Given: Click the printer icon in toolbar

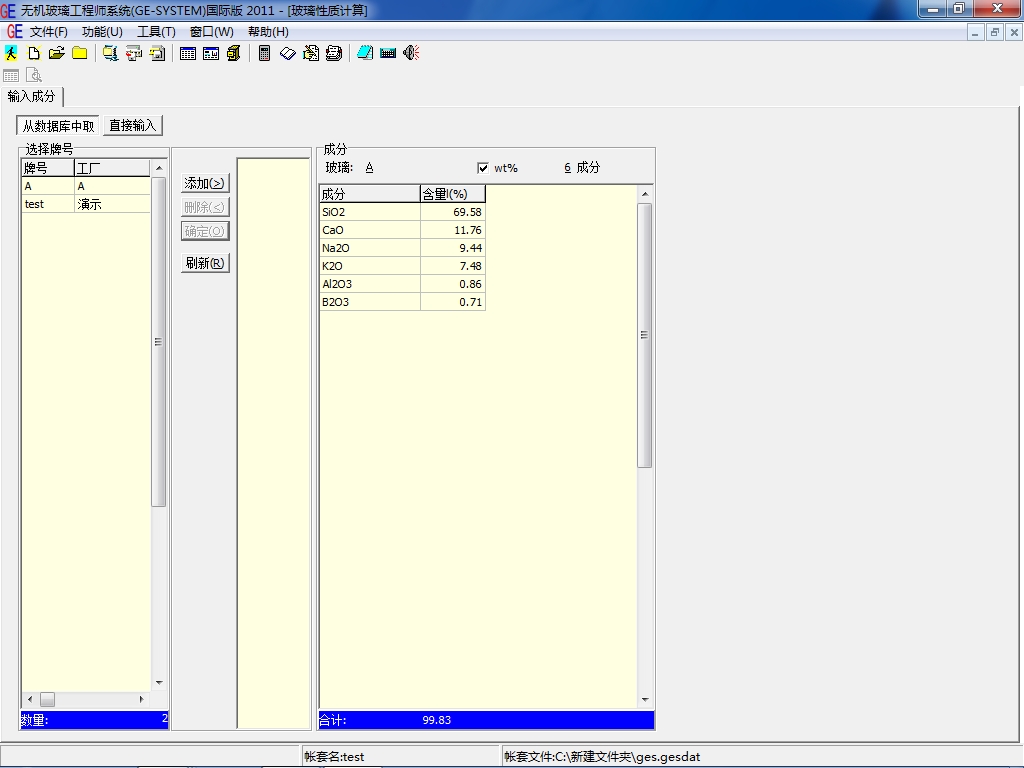Looking at the screenshot, I should pos(334,54).
